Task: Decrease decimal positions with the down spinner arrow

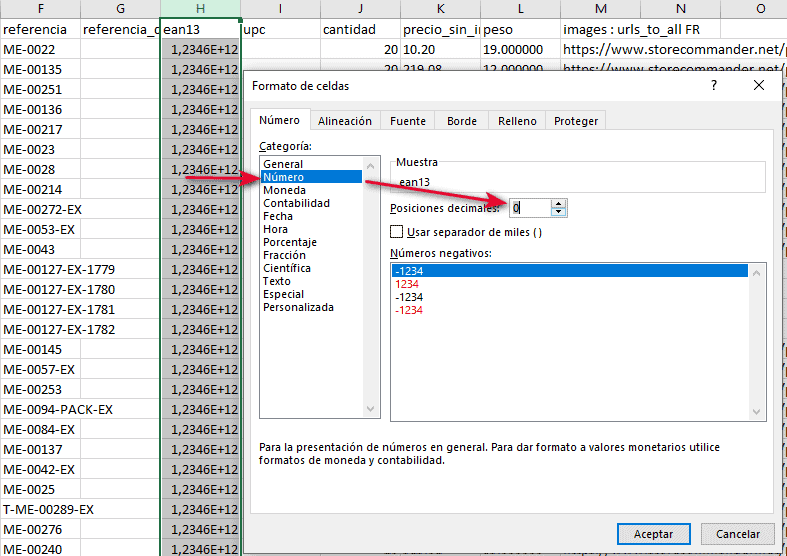Action: (558, 213)
